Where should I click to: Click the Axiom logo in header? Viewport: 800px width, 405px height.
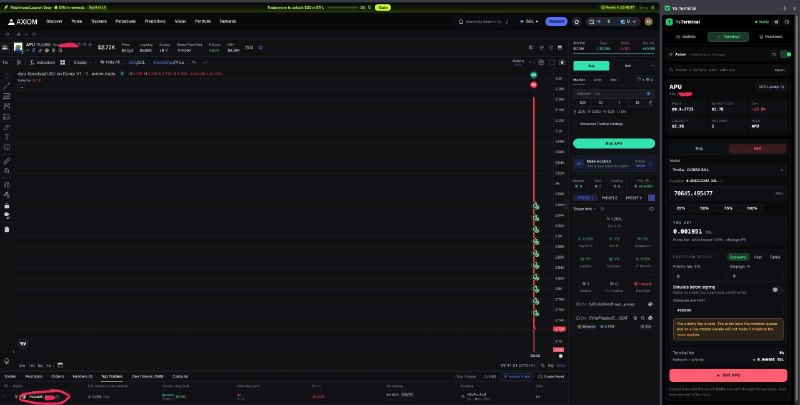[22, 21]
